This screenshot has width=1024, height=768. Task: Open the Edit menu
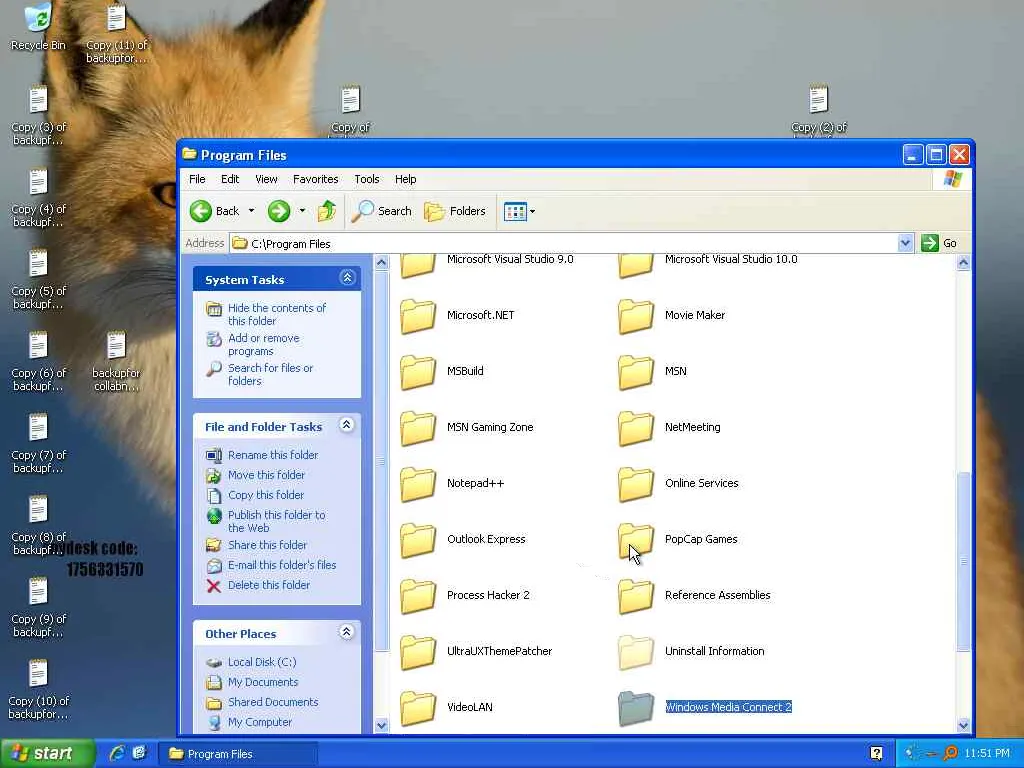click(230, 179)
